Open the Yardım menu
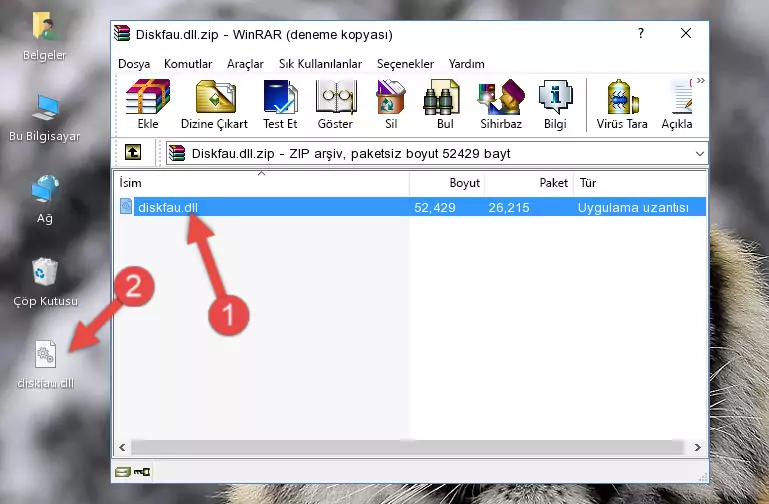Viewport: 769px width, 504px height. pos(466,64)
